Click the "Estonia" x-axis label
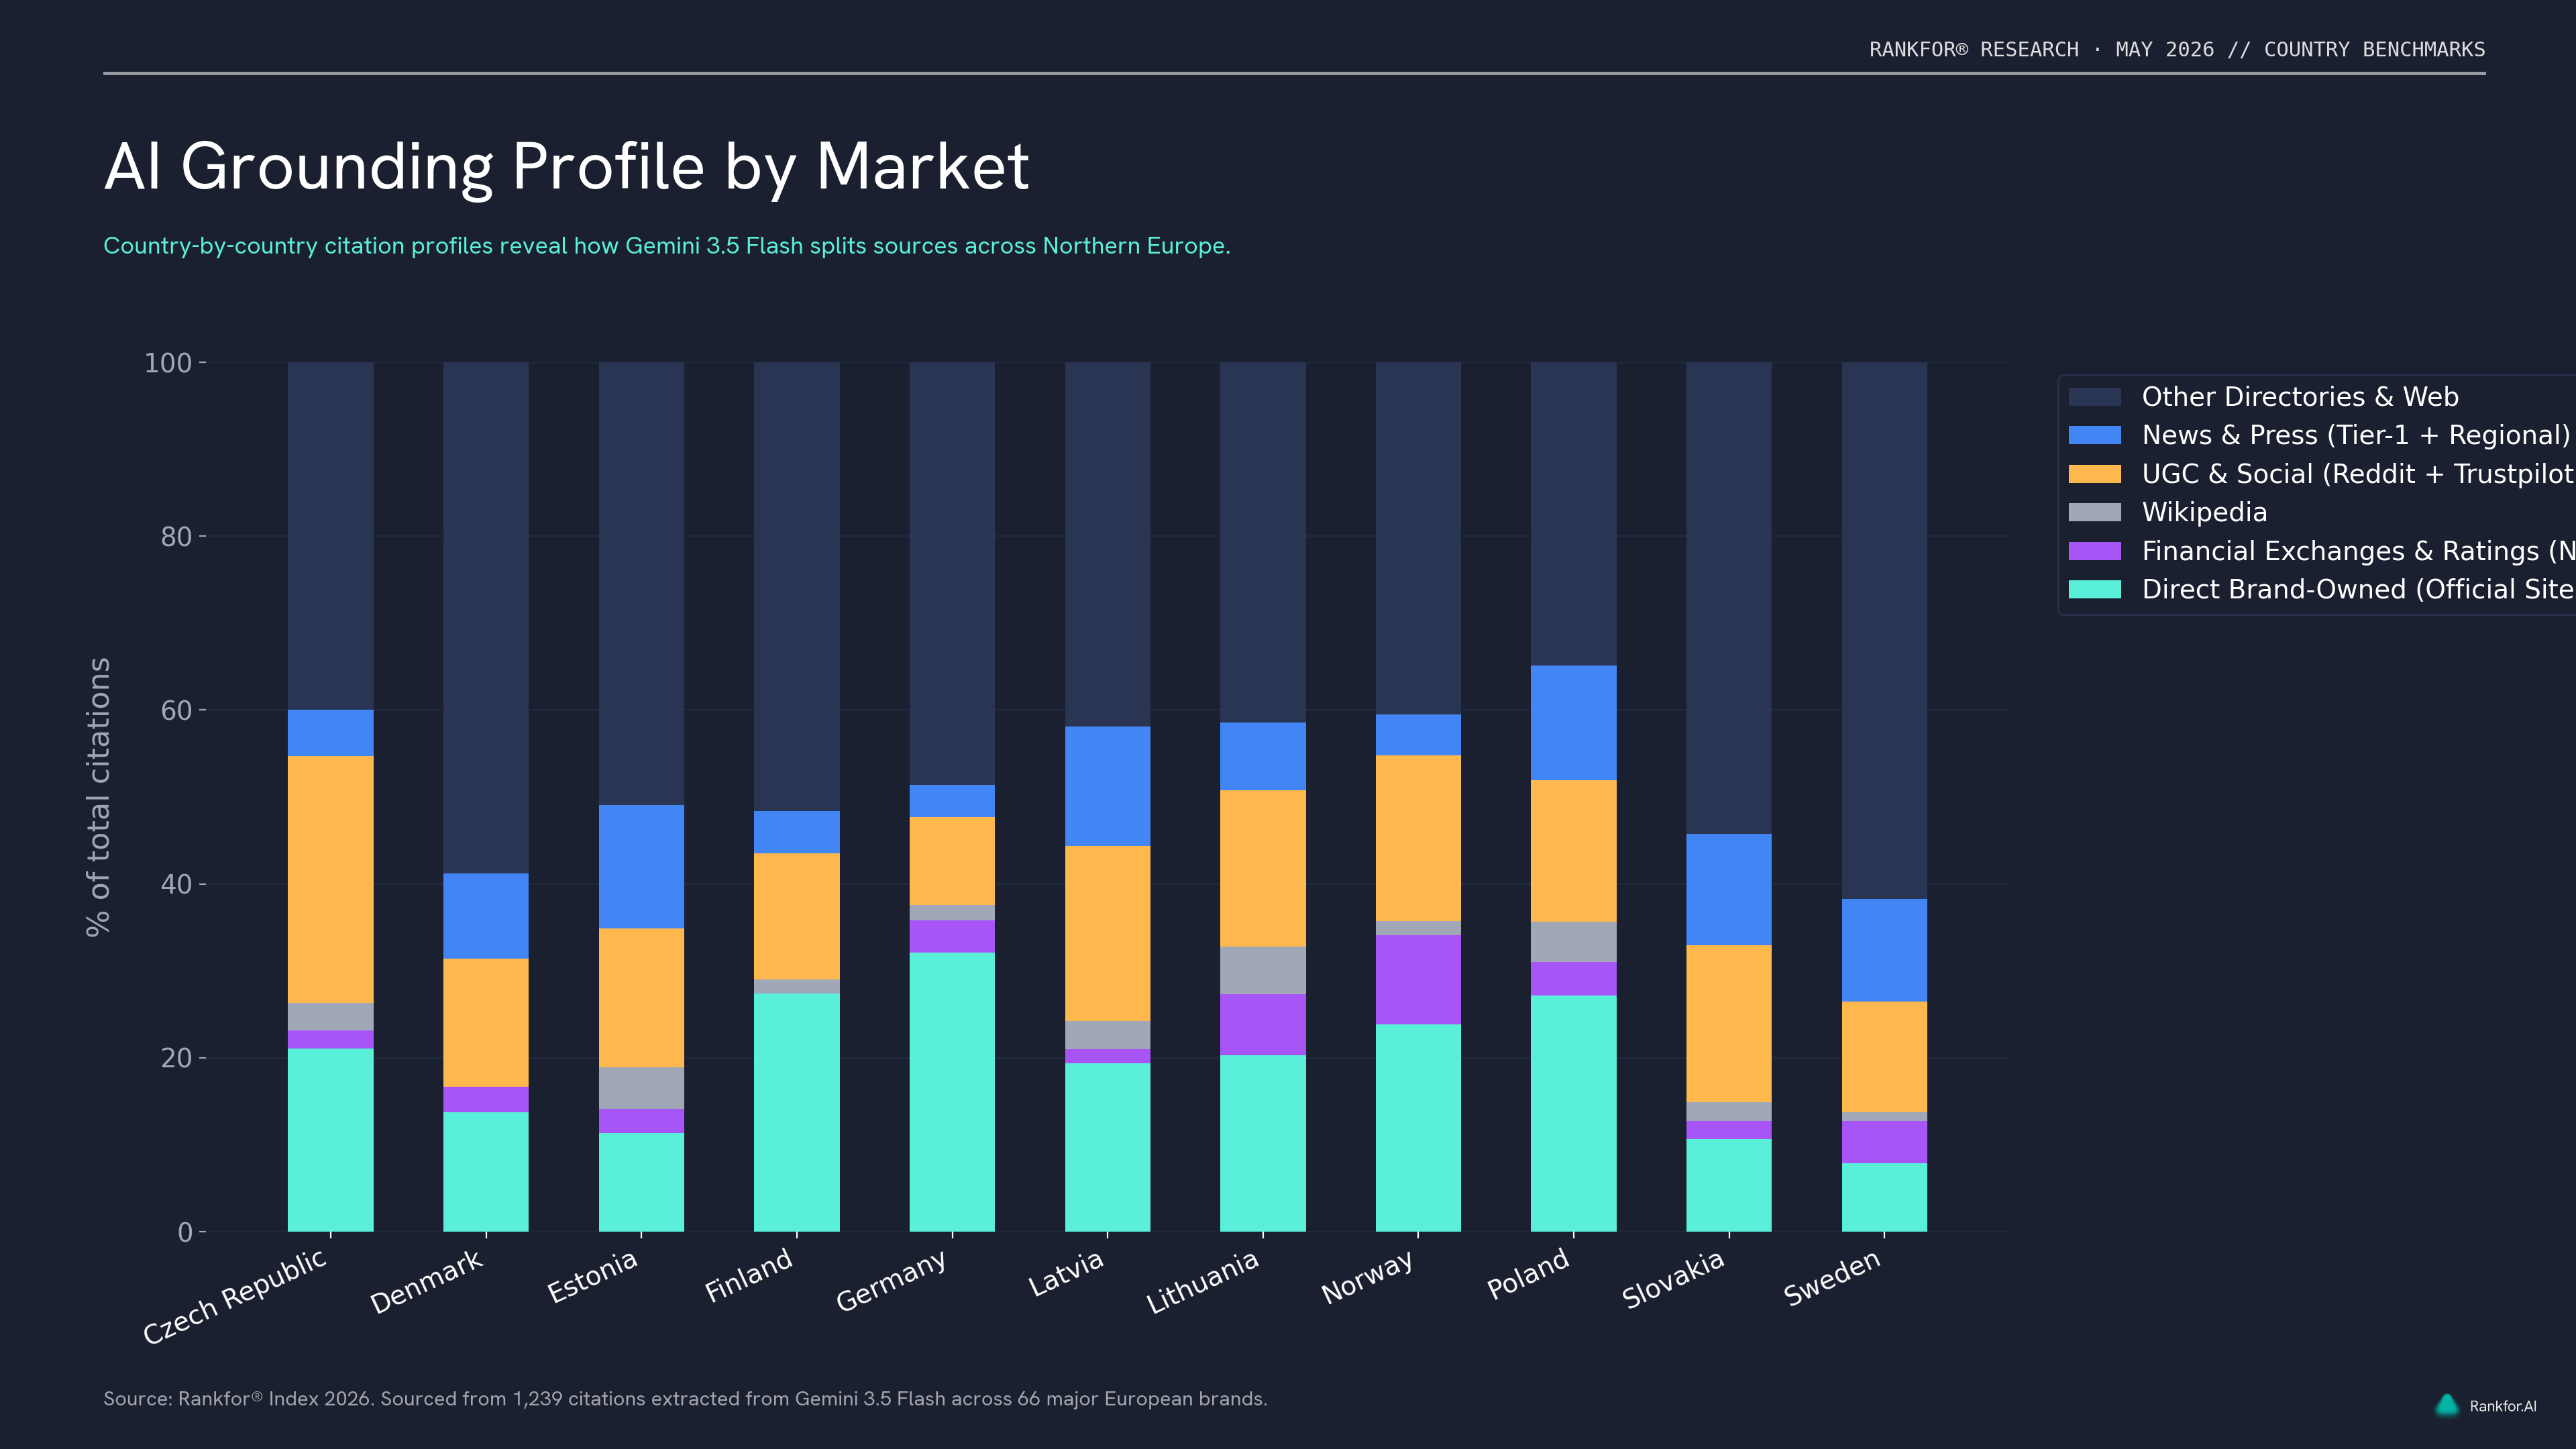 593,1276
